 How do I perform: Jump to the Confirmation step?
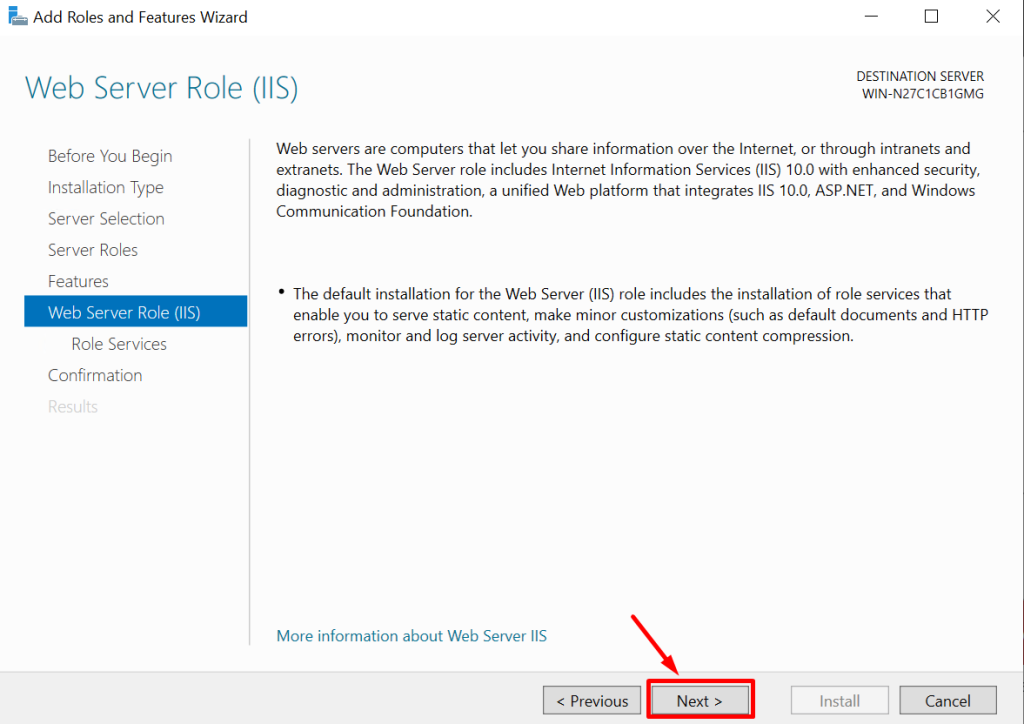point(95,375)
